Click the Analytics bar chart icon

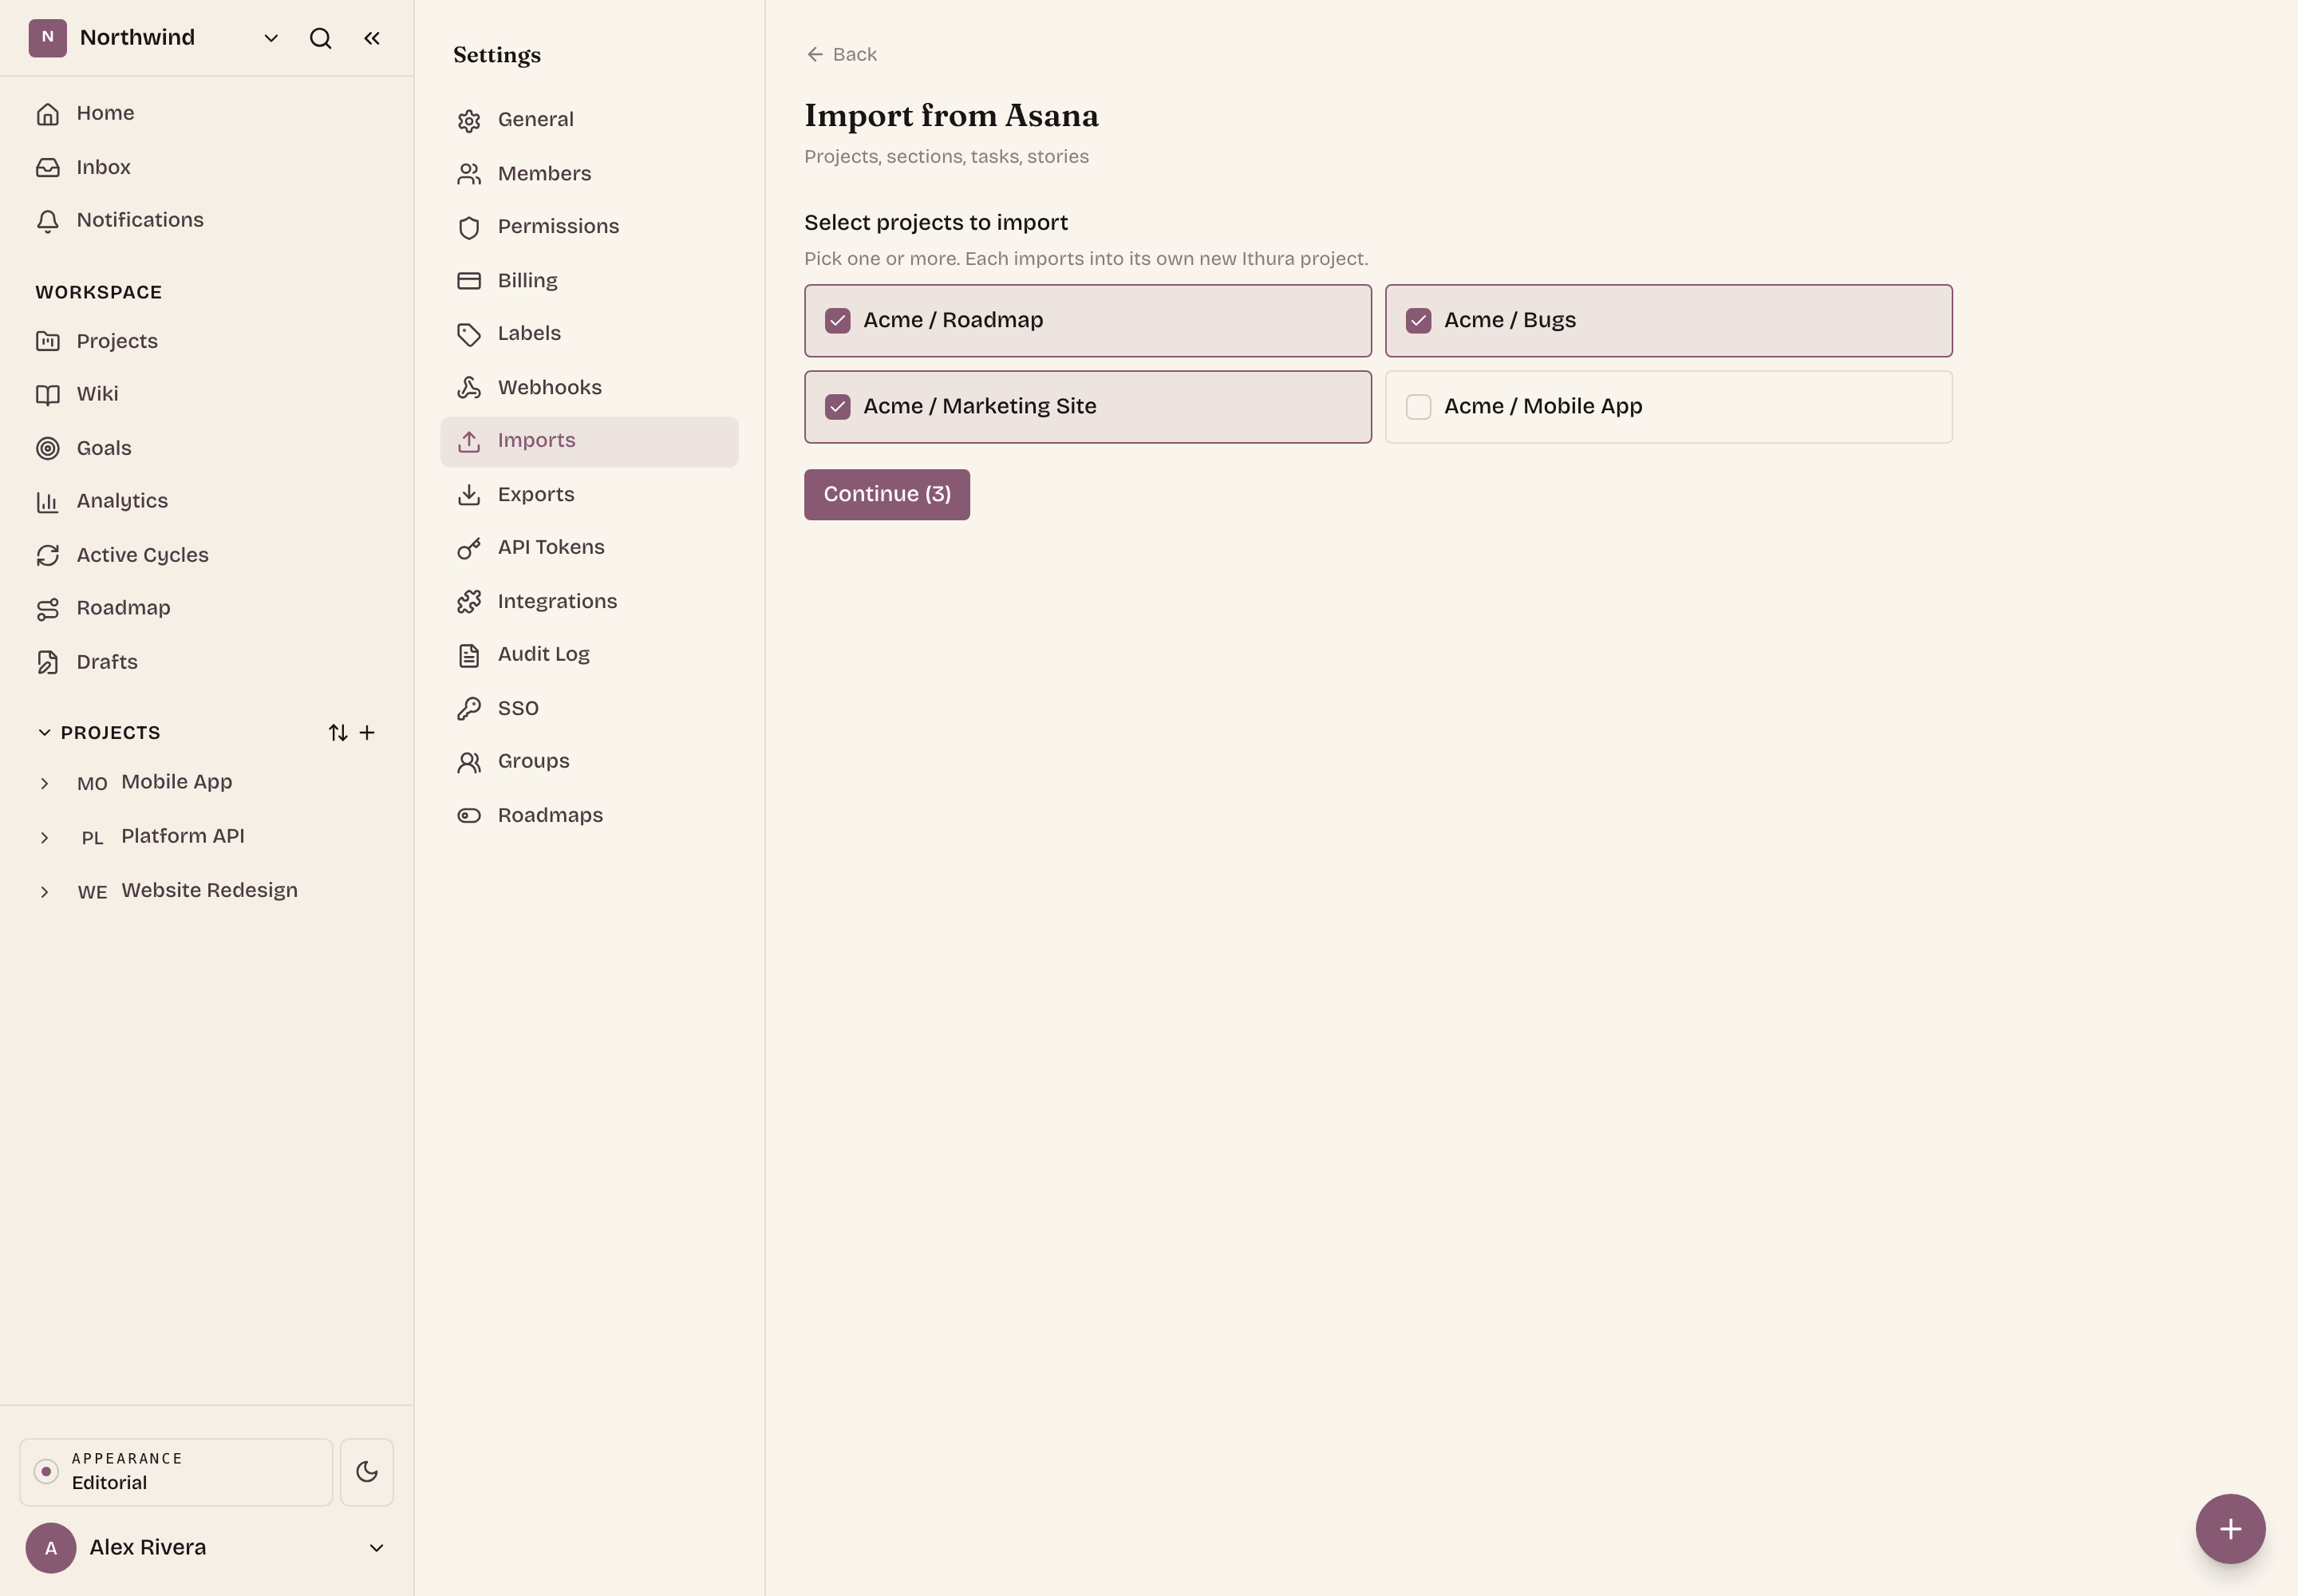[47, 502]
